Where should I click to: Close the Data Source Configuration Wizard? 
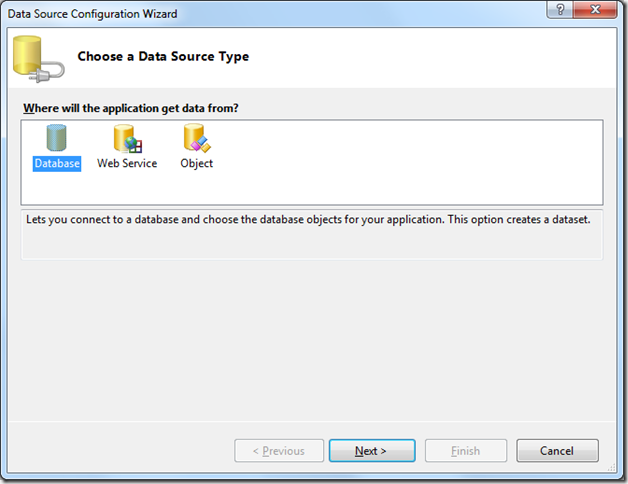tap(593, 12)
